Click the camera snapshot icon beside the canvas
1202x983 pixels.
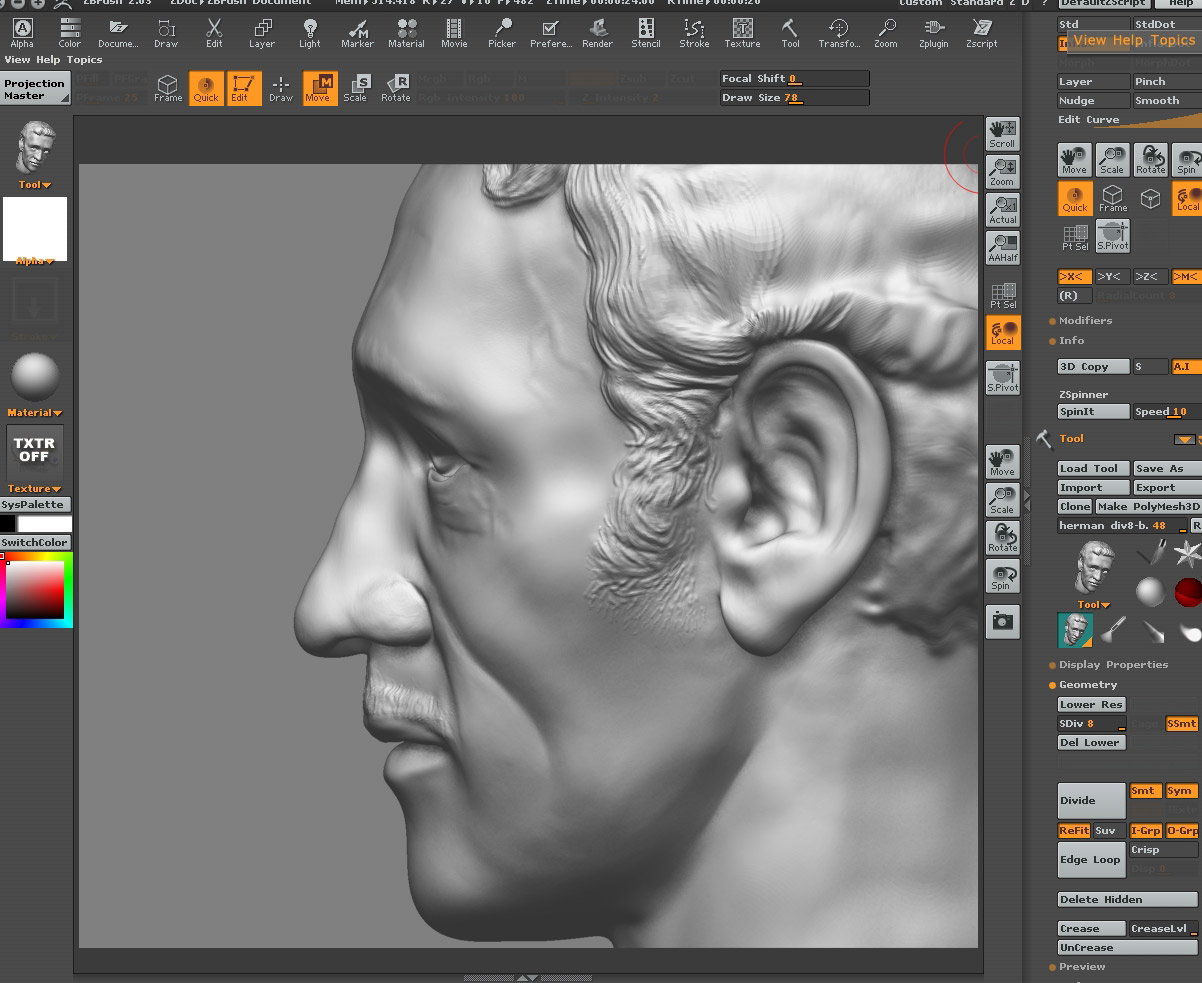[x=1002, y=622]
